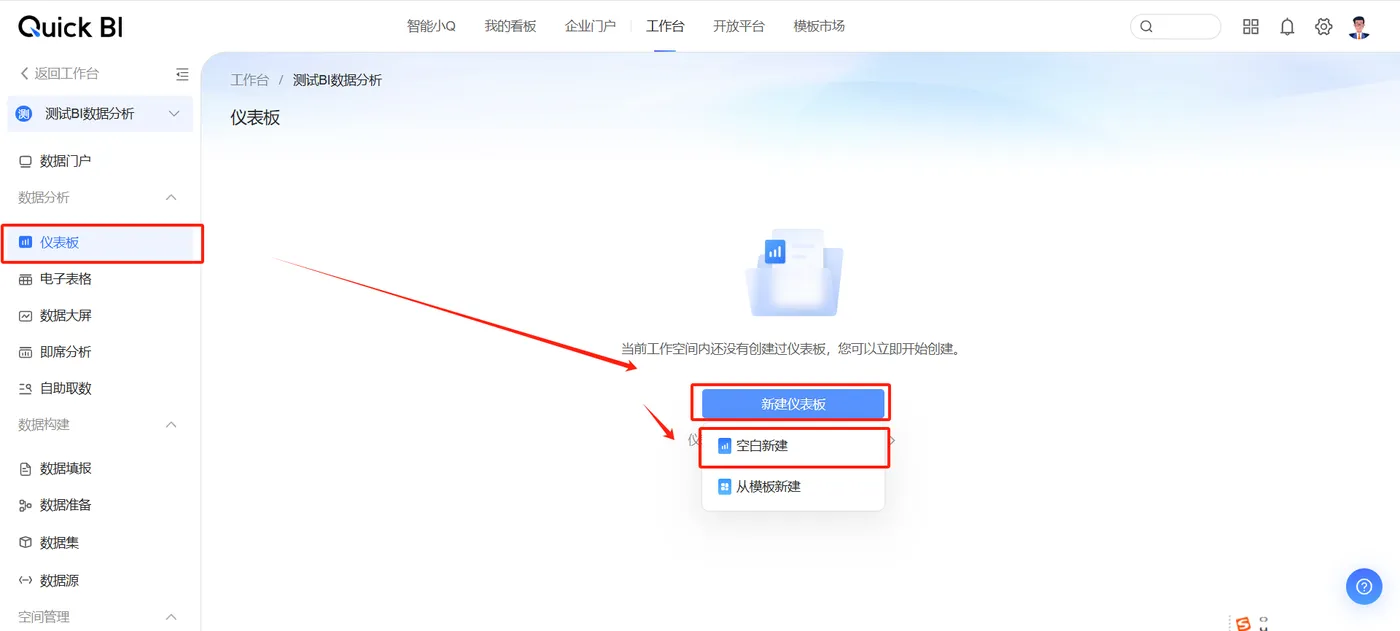Focus the top search input field
The width and height of the screenshot is (1400, 631).
tap(1175, 27)
